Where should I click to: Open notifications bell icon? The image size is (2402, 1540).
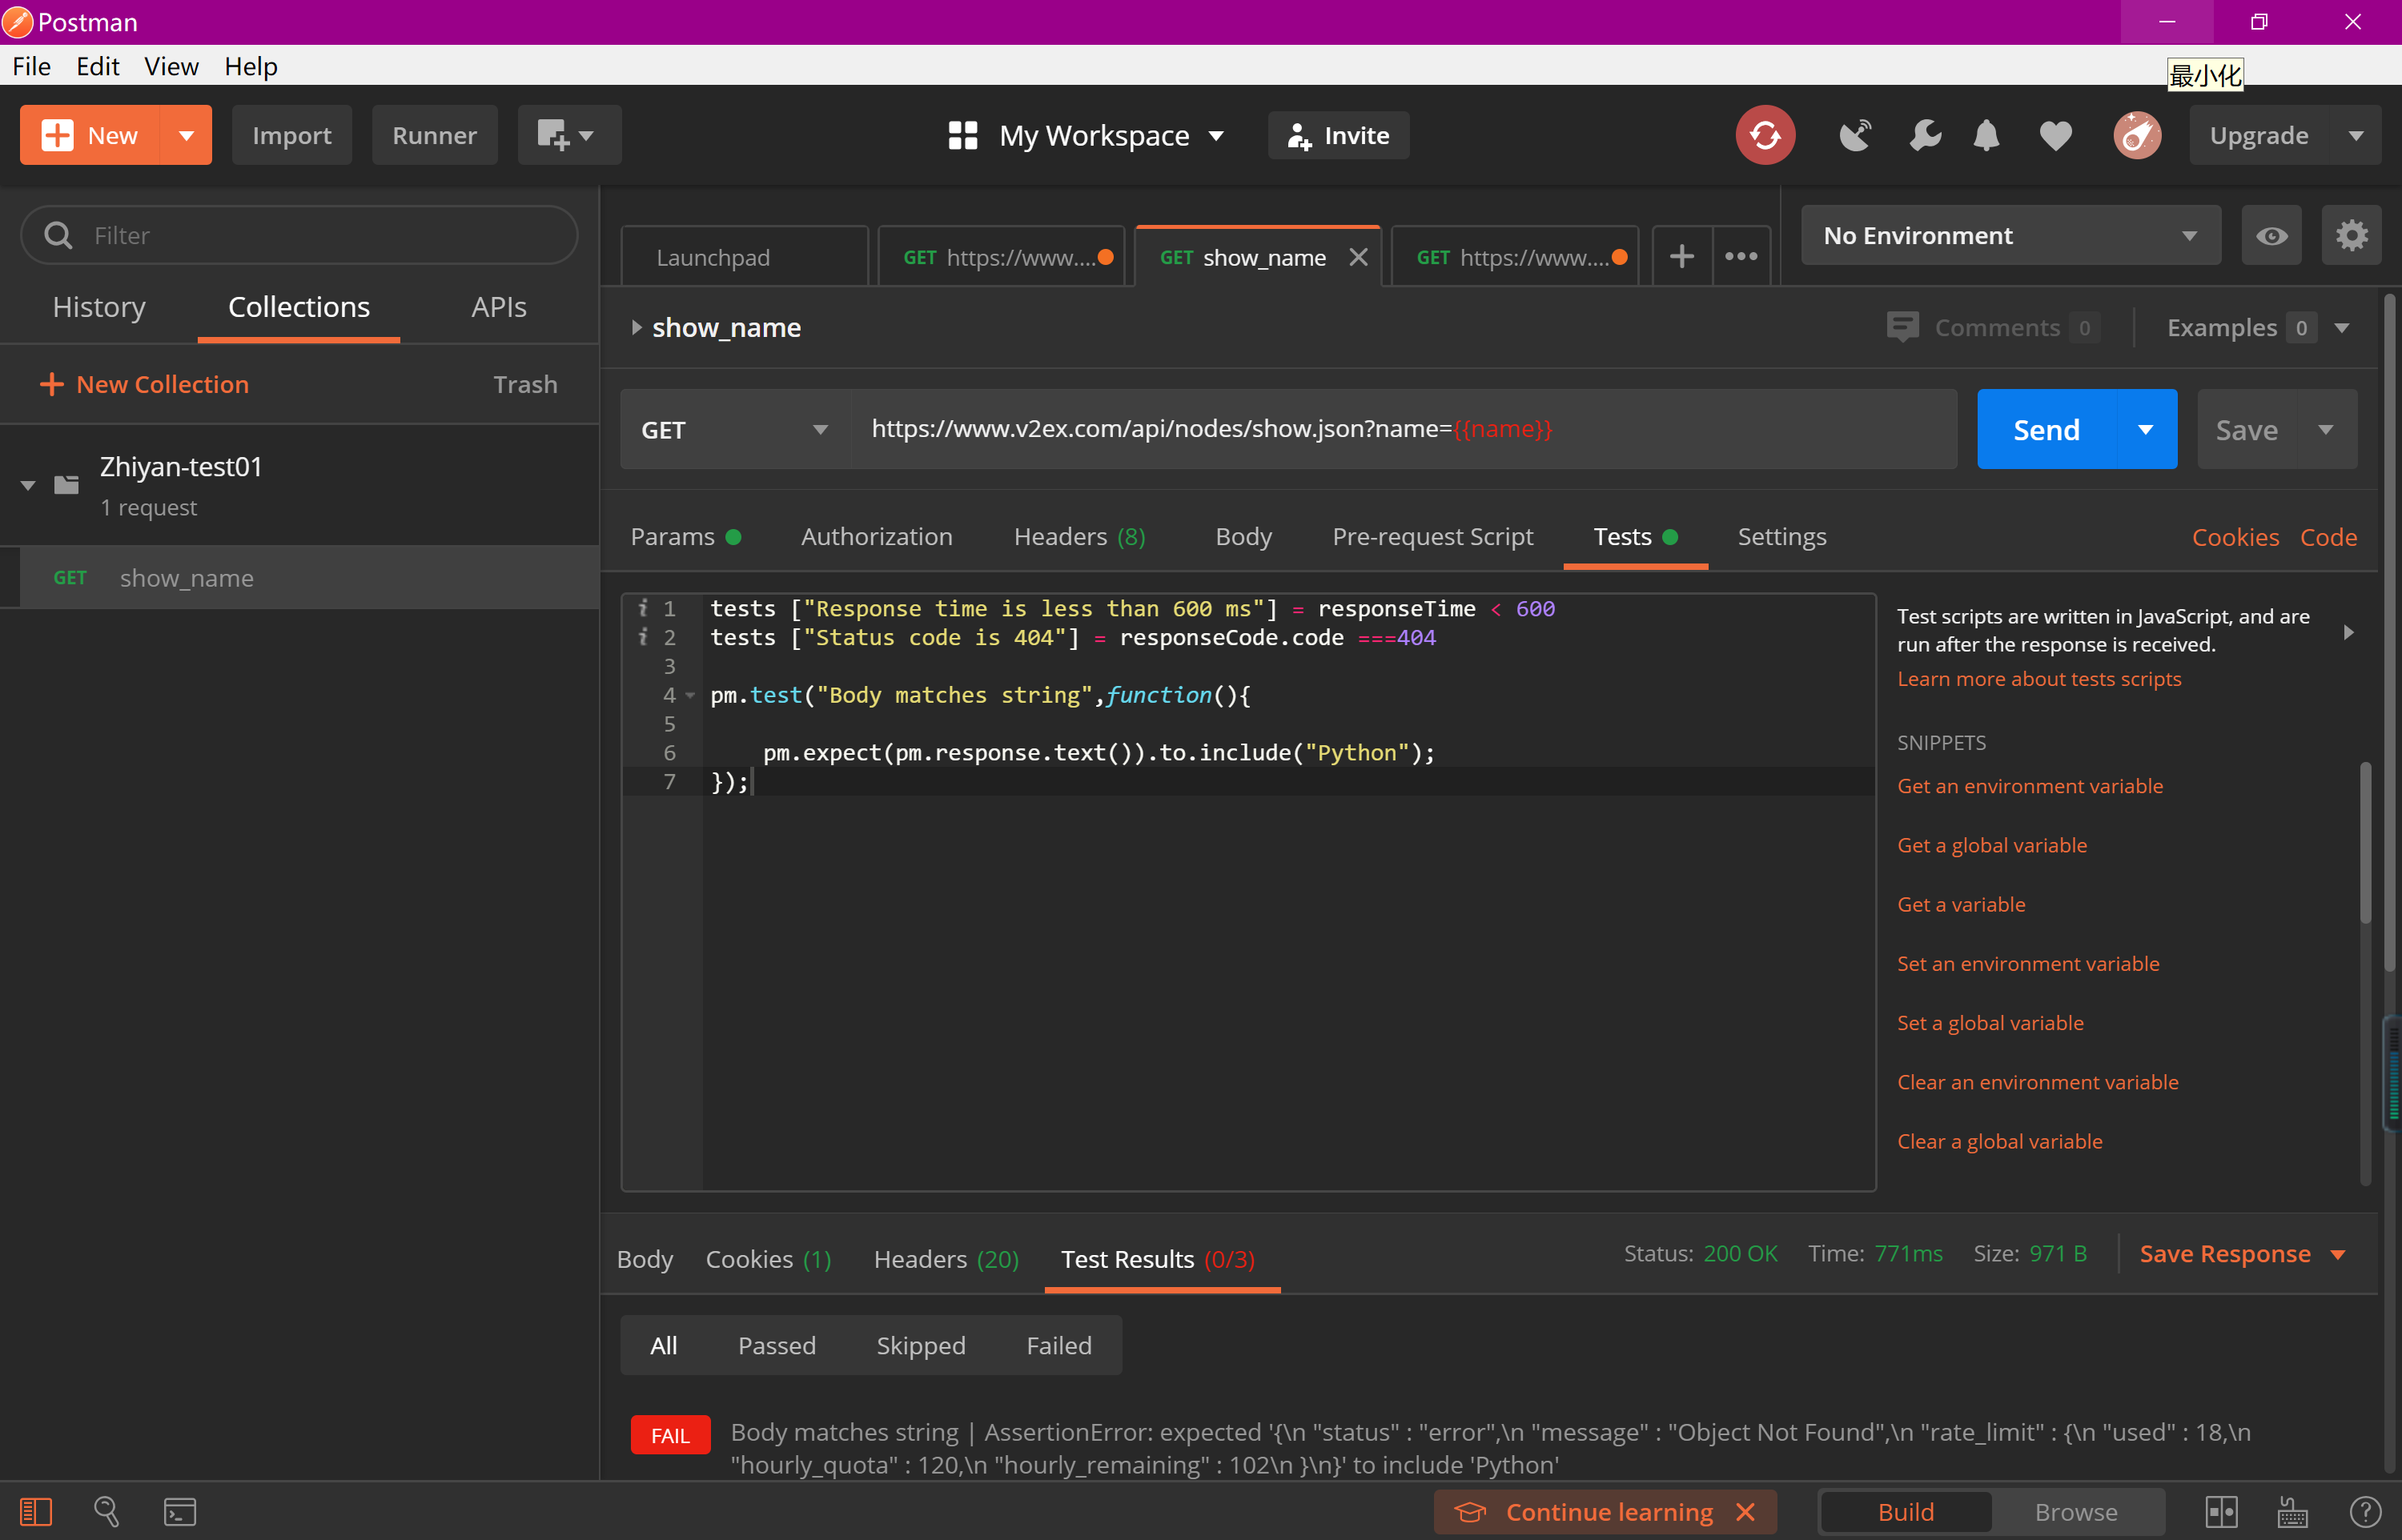coord(1987,135)
